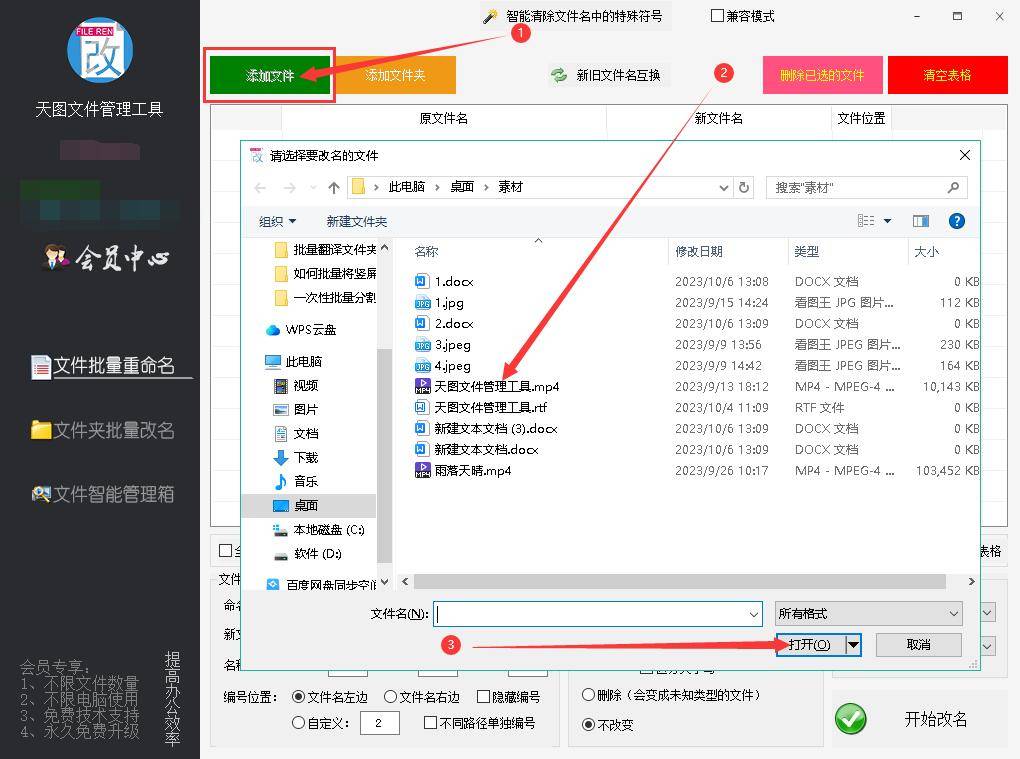Expand address bar path history dropdown
This screenshot has width=1020, height=759.
click(723, 188)
